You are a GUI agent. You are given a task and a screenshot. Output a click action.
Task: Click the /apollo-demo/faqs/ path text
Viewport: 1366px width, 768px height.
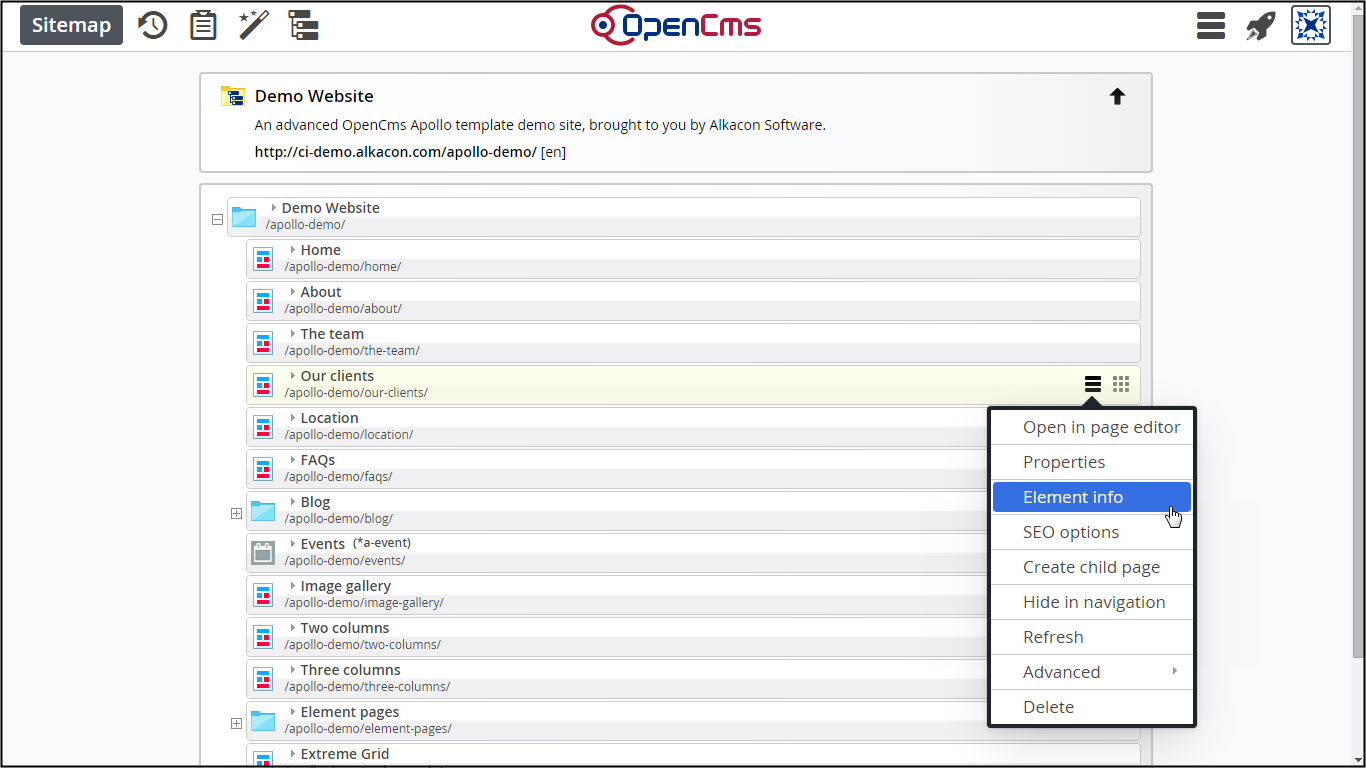(338, 477)
